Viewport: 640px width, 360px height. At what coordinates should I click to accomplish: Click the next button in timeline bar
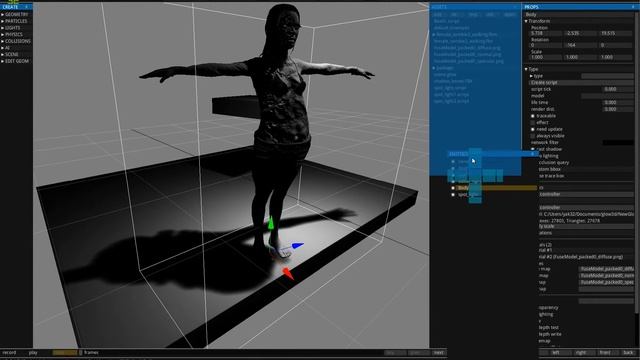pyautogui.click(x=439, y=353)
